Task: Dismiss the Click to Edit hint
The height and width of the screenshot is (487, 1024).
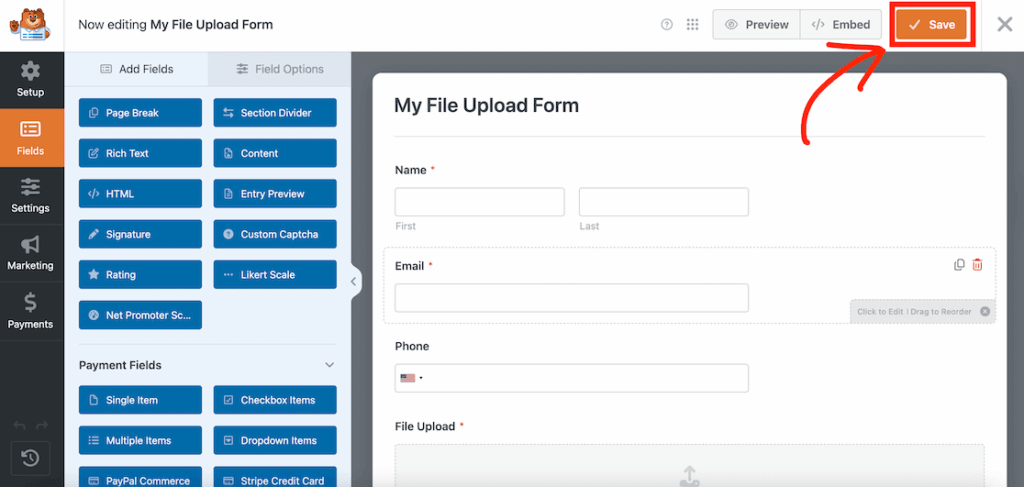Action: 985,311
